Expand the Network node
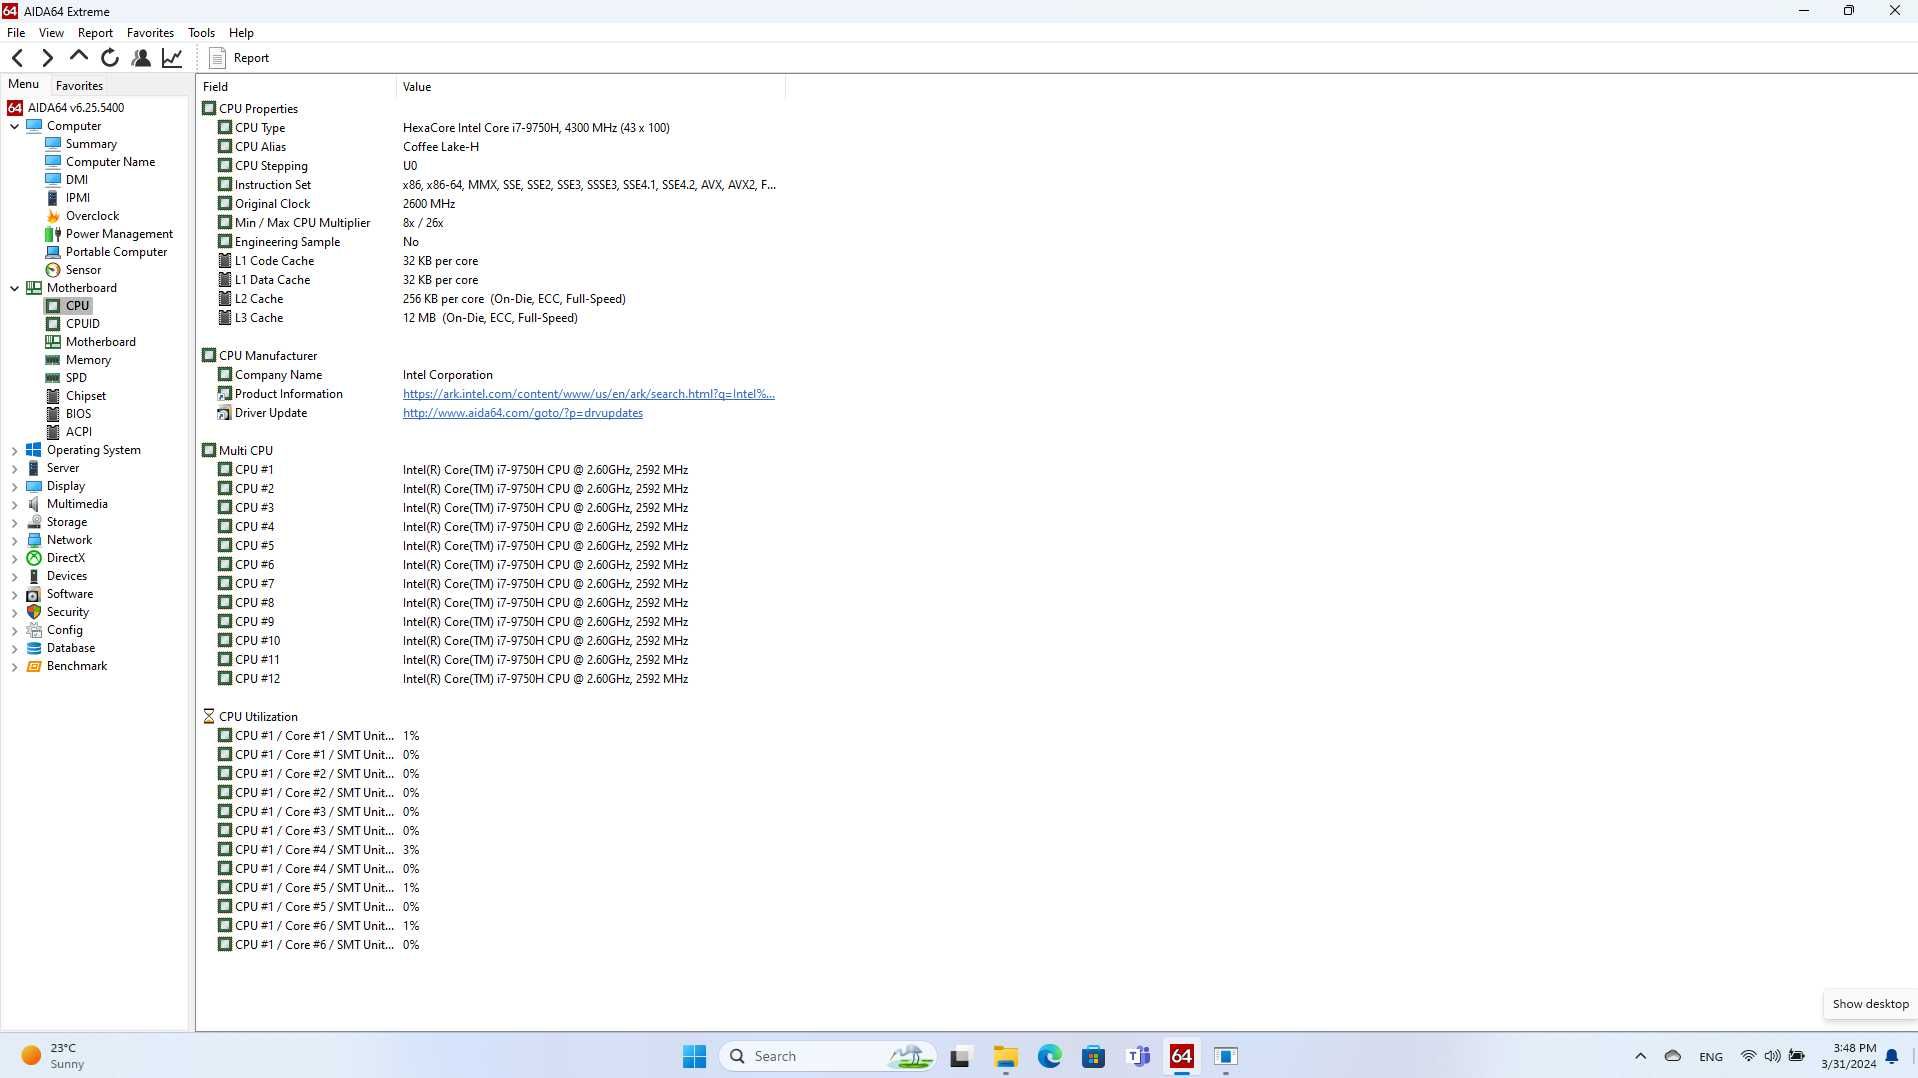1918x1078 pixels. tap(14, 541)
